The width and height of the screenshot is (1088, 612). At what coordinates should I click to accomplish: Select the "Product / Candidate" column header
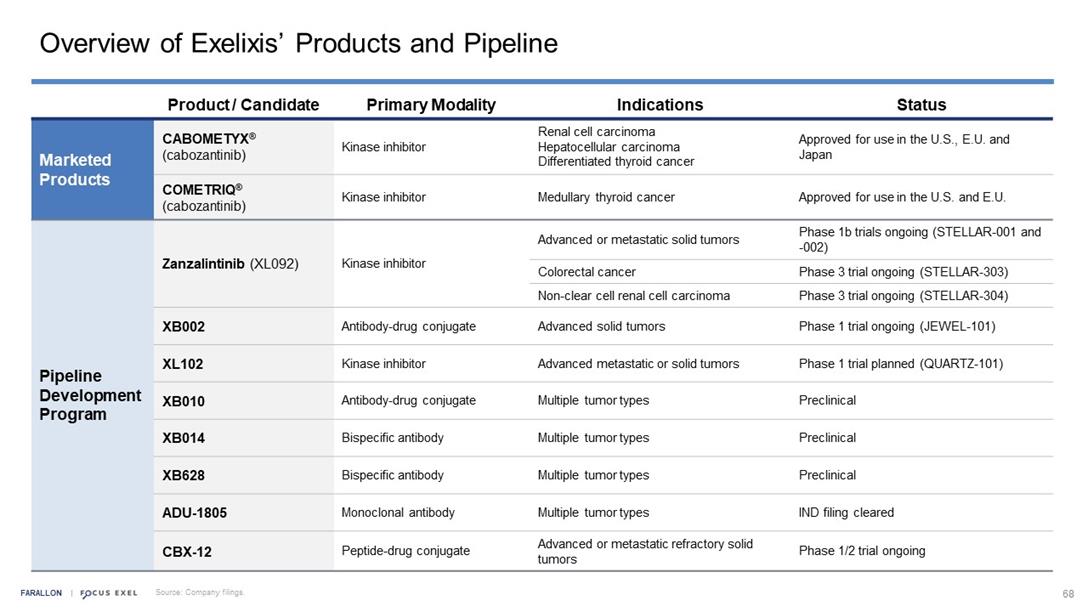pos(243,105)
